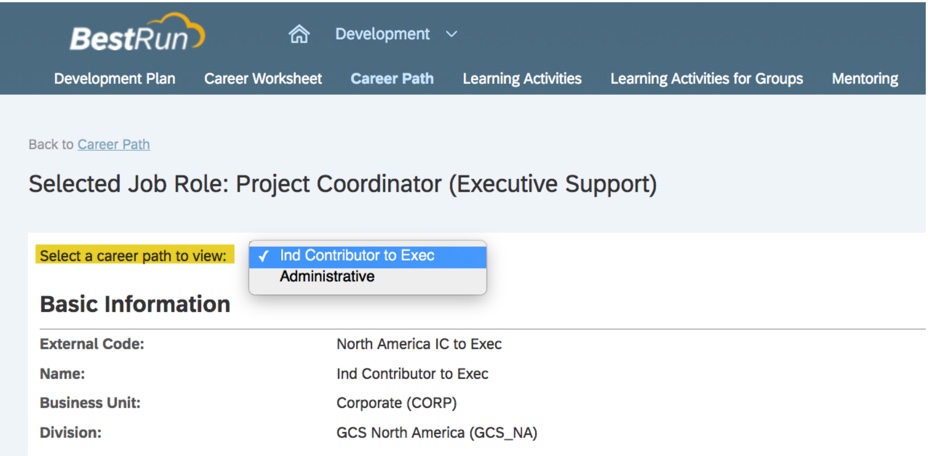Image resolution: width=928 pixels, height=456 pixels.
Task: Open Learning Activities for Groups tab
Action: [x=706, y=78]
